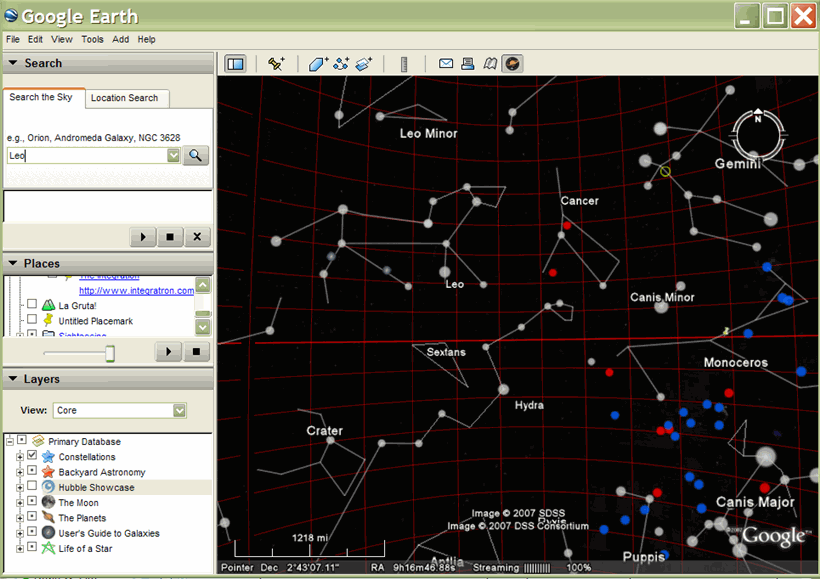Screen dimensions: 820x579
Task: Toggle the sidebar panel icon
Action: [235, 64]
